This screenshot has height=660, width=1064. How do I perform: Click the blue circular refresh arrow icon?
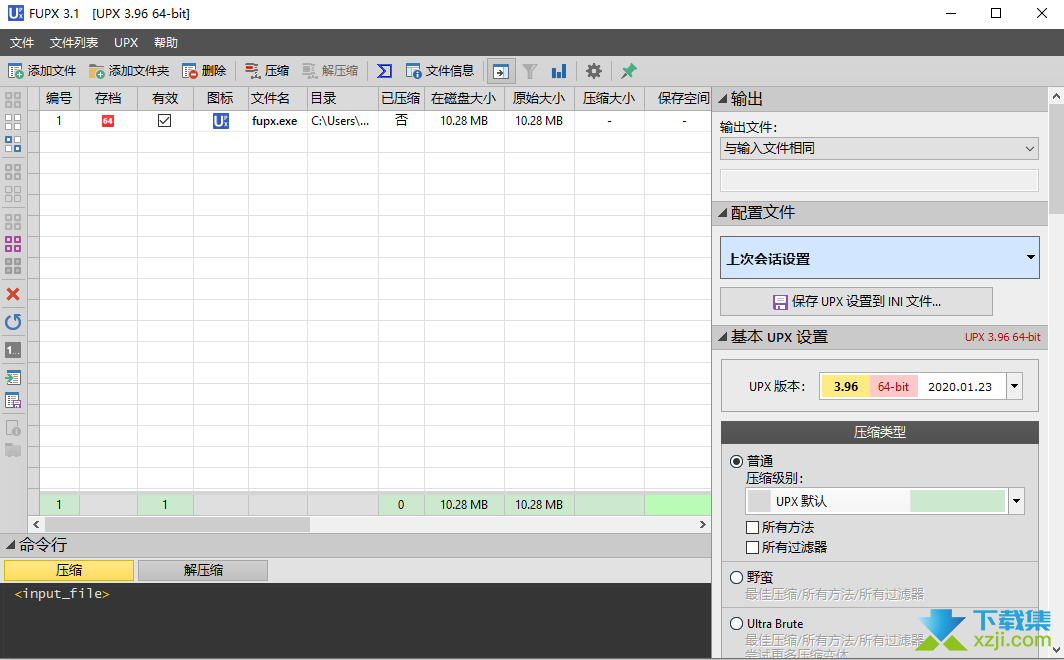point(13,322)
